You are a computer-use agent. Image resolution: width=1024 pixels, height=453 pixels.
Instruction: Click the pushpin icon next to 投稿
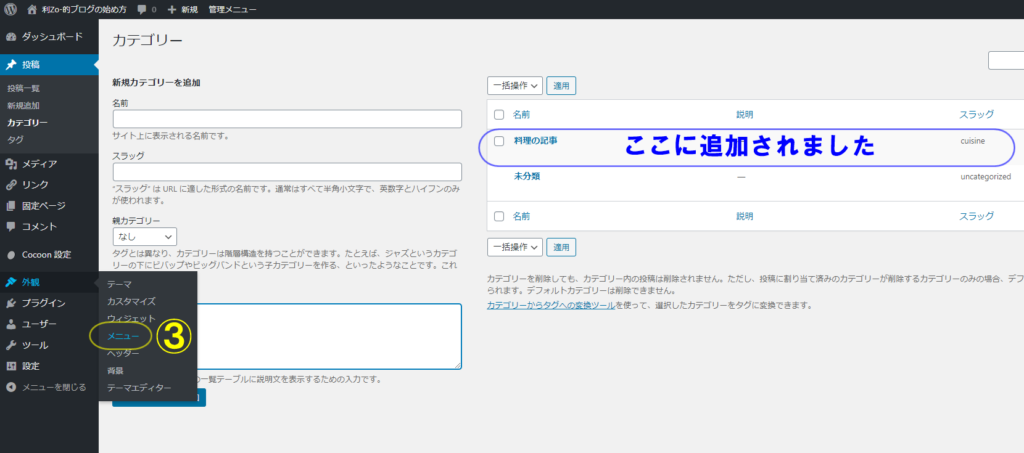point(11,65)
